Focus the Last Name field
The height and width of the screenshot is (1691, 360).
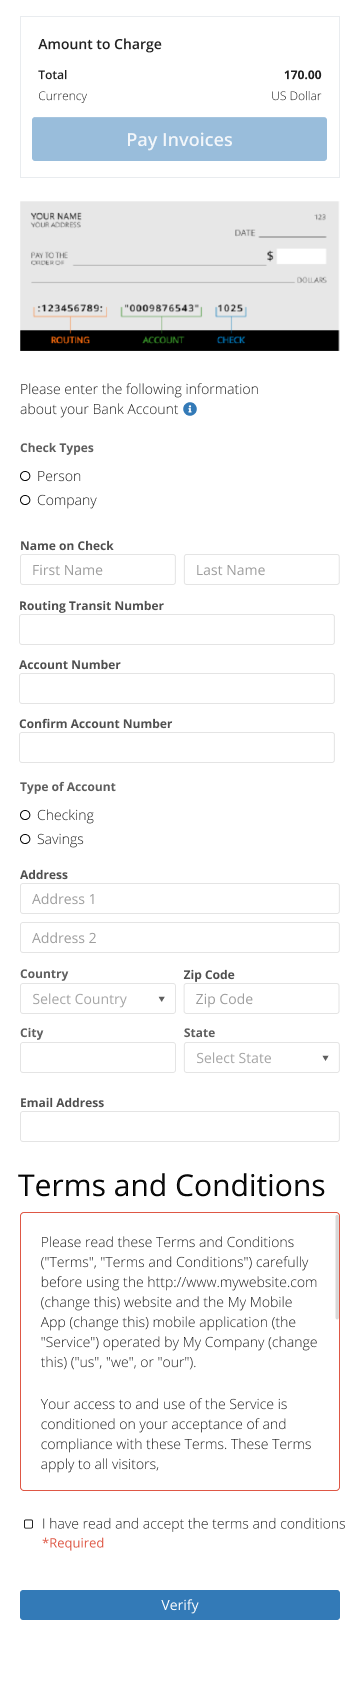[262, 570]
